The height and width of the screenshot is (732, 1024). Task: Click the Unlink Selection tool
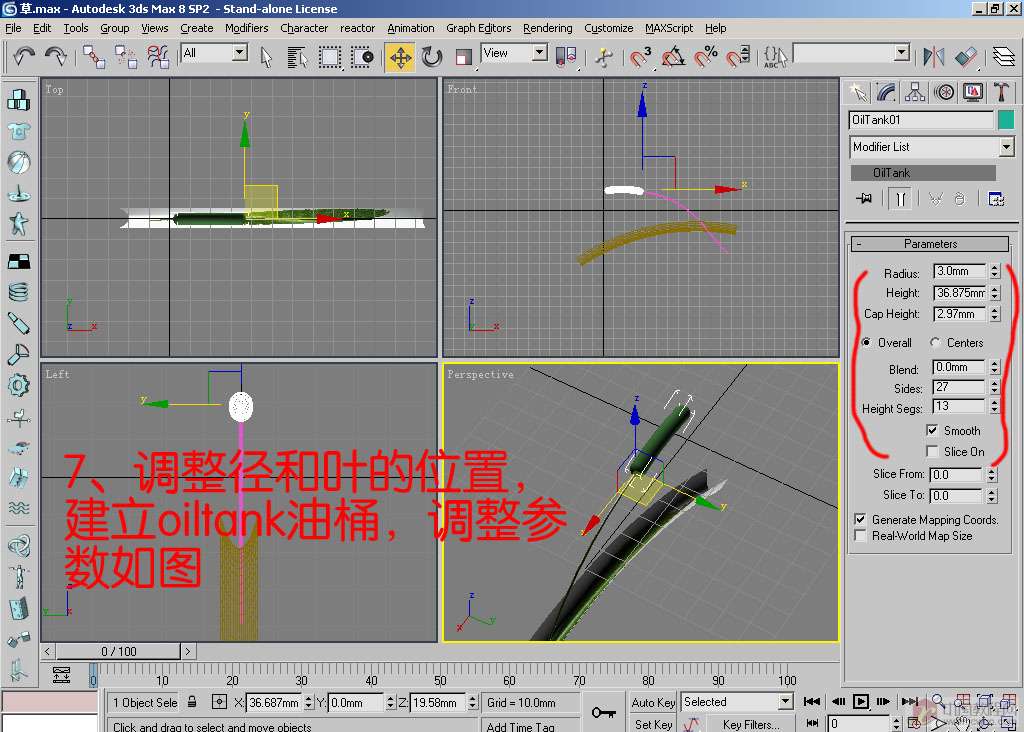coord(125,57)
